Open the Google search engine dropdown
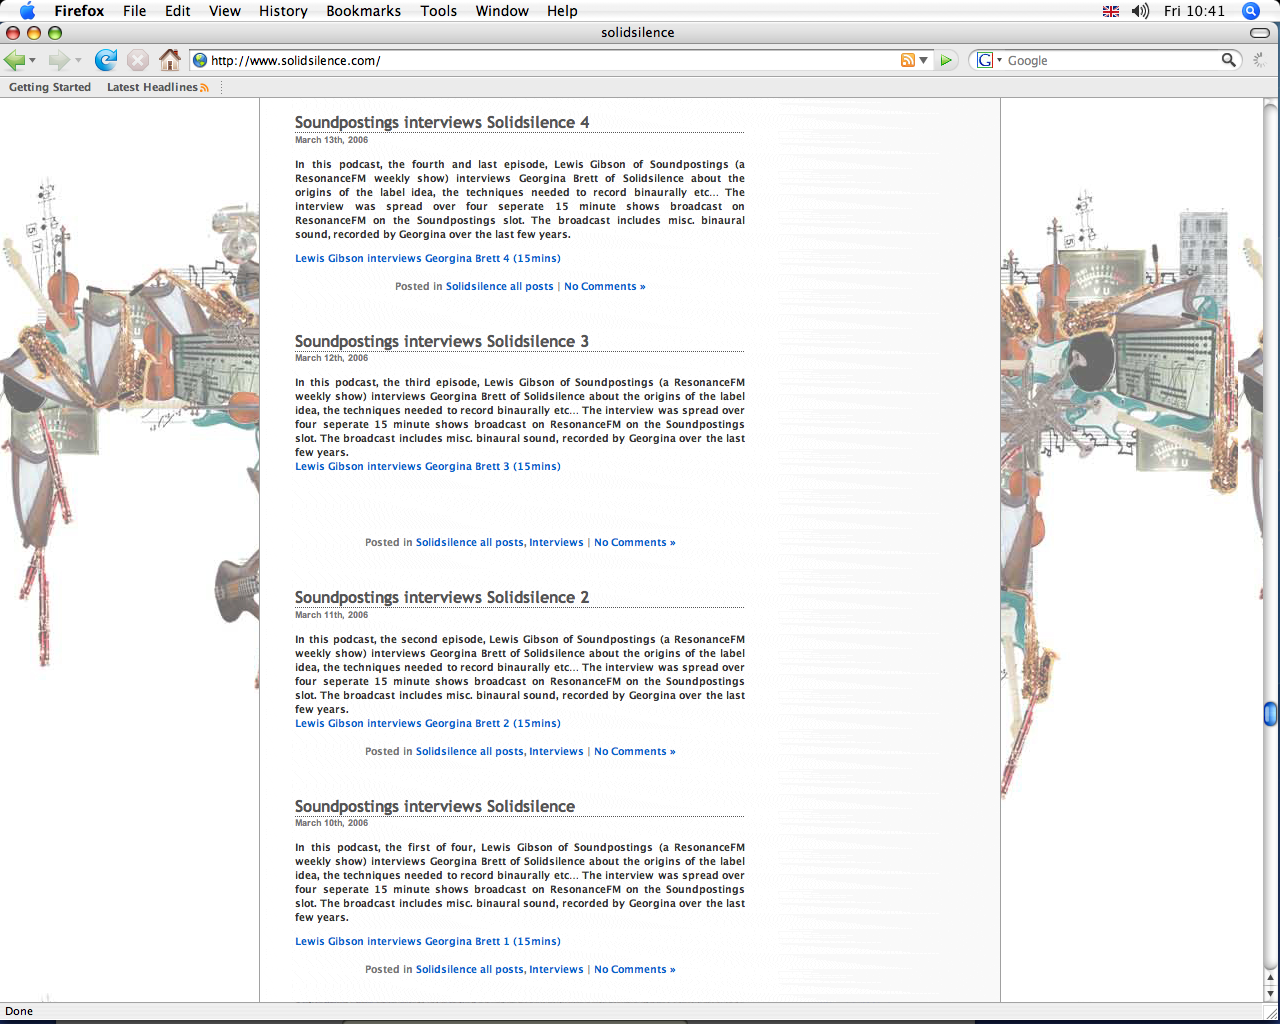1280x1024 pixels. click(988, 60)
